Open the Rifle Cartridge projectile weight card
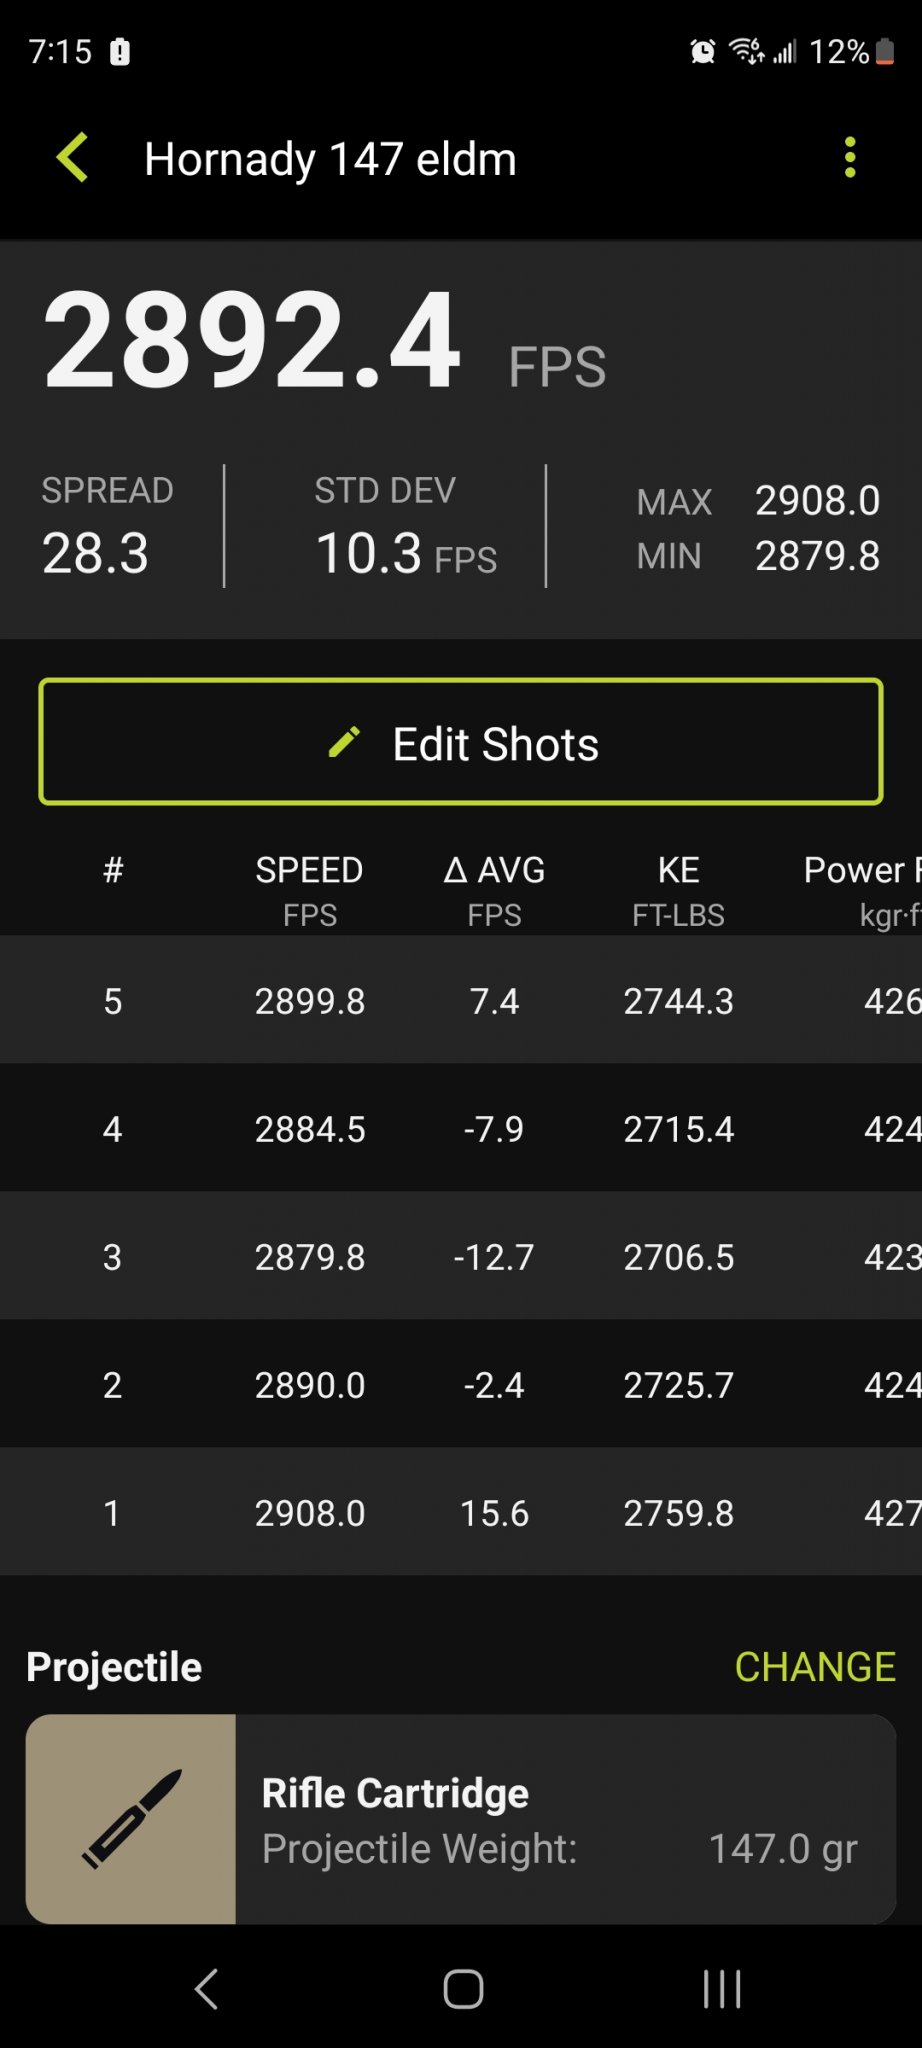Viewport: 922px width, 2048px height. (461, 1819)
